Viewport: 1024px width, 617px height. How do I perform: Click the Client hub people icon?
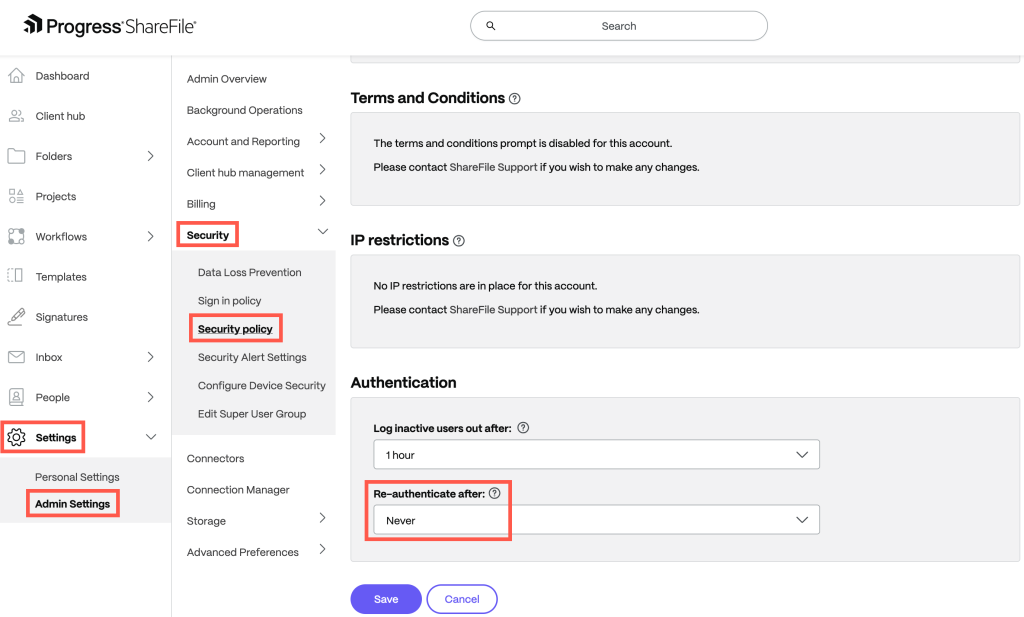[x=16, y=116]
